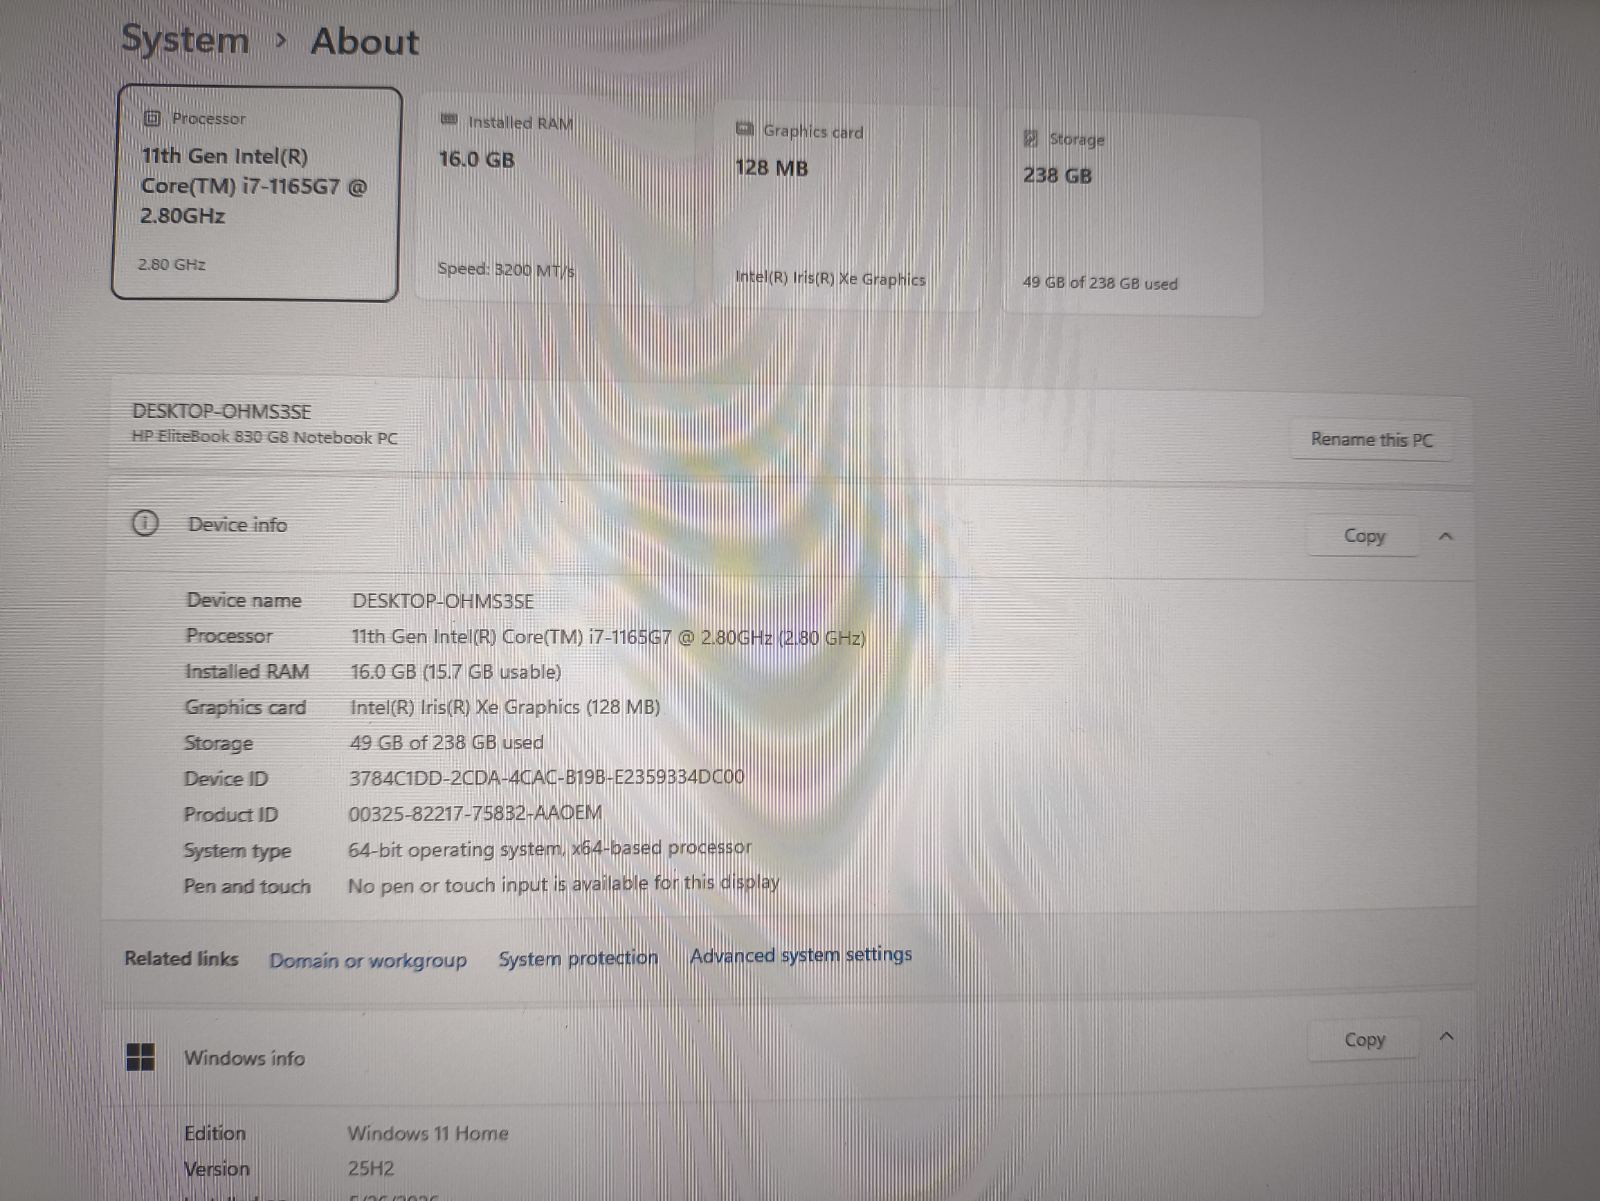
Task: Click the HP EliteBook 830 G8 Notebook PC text
Action: pos(264,437)
